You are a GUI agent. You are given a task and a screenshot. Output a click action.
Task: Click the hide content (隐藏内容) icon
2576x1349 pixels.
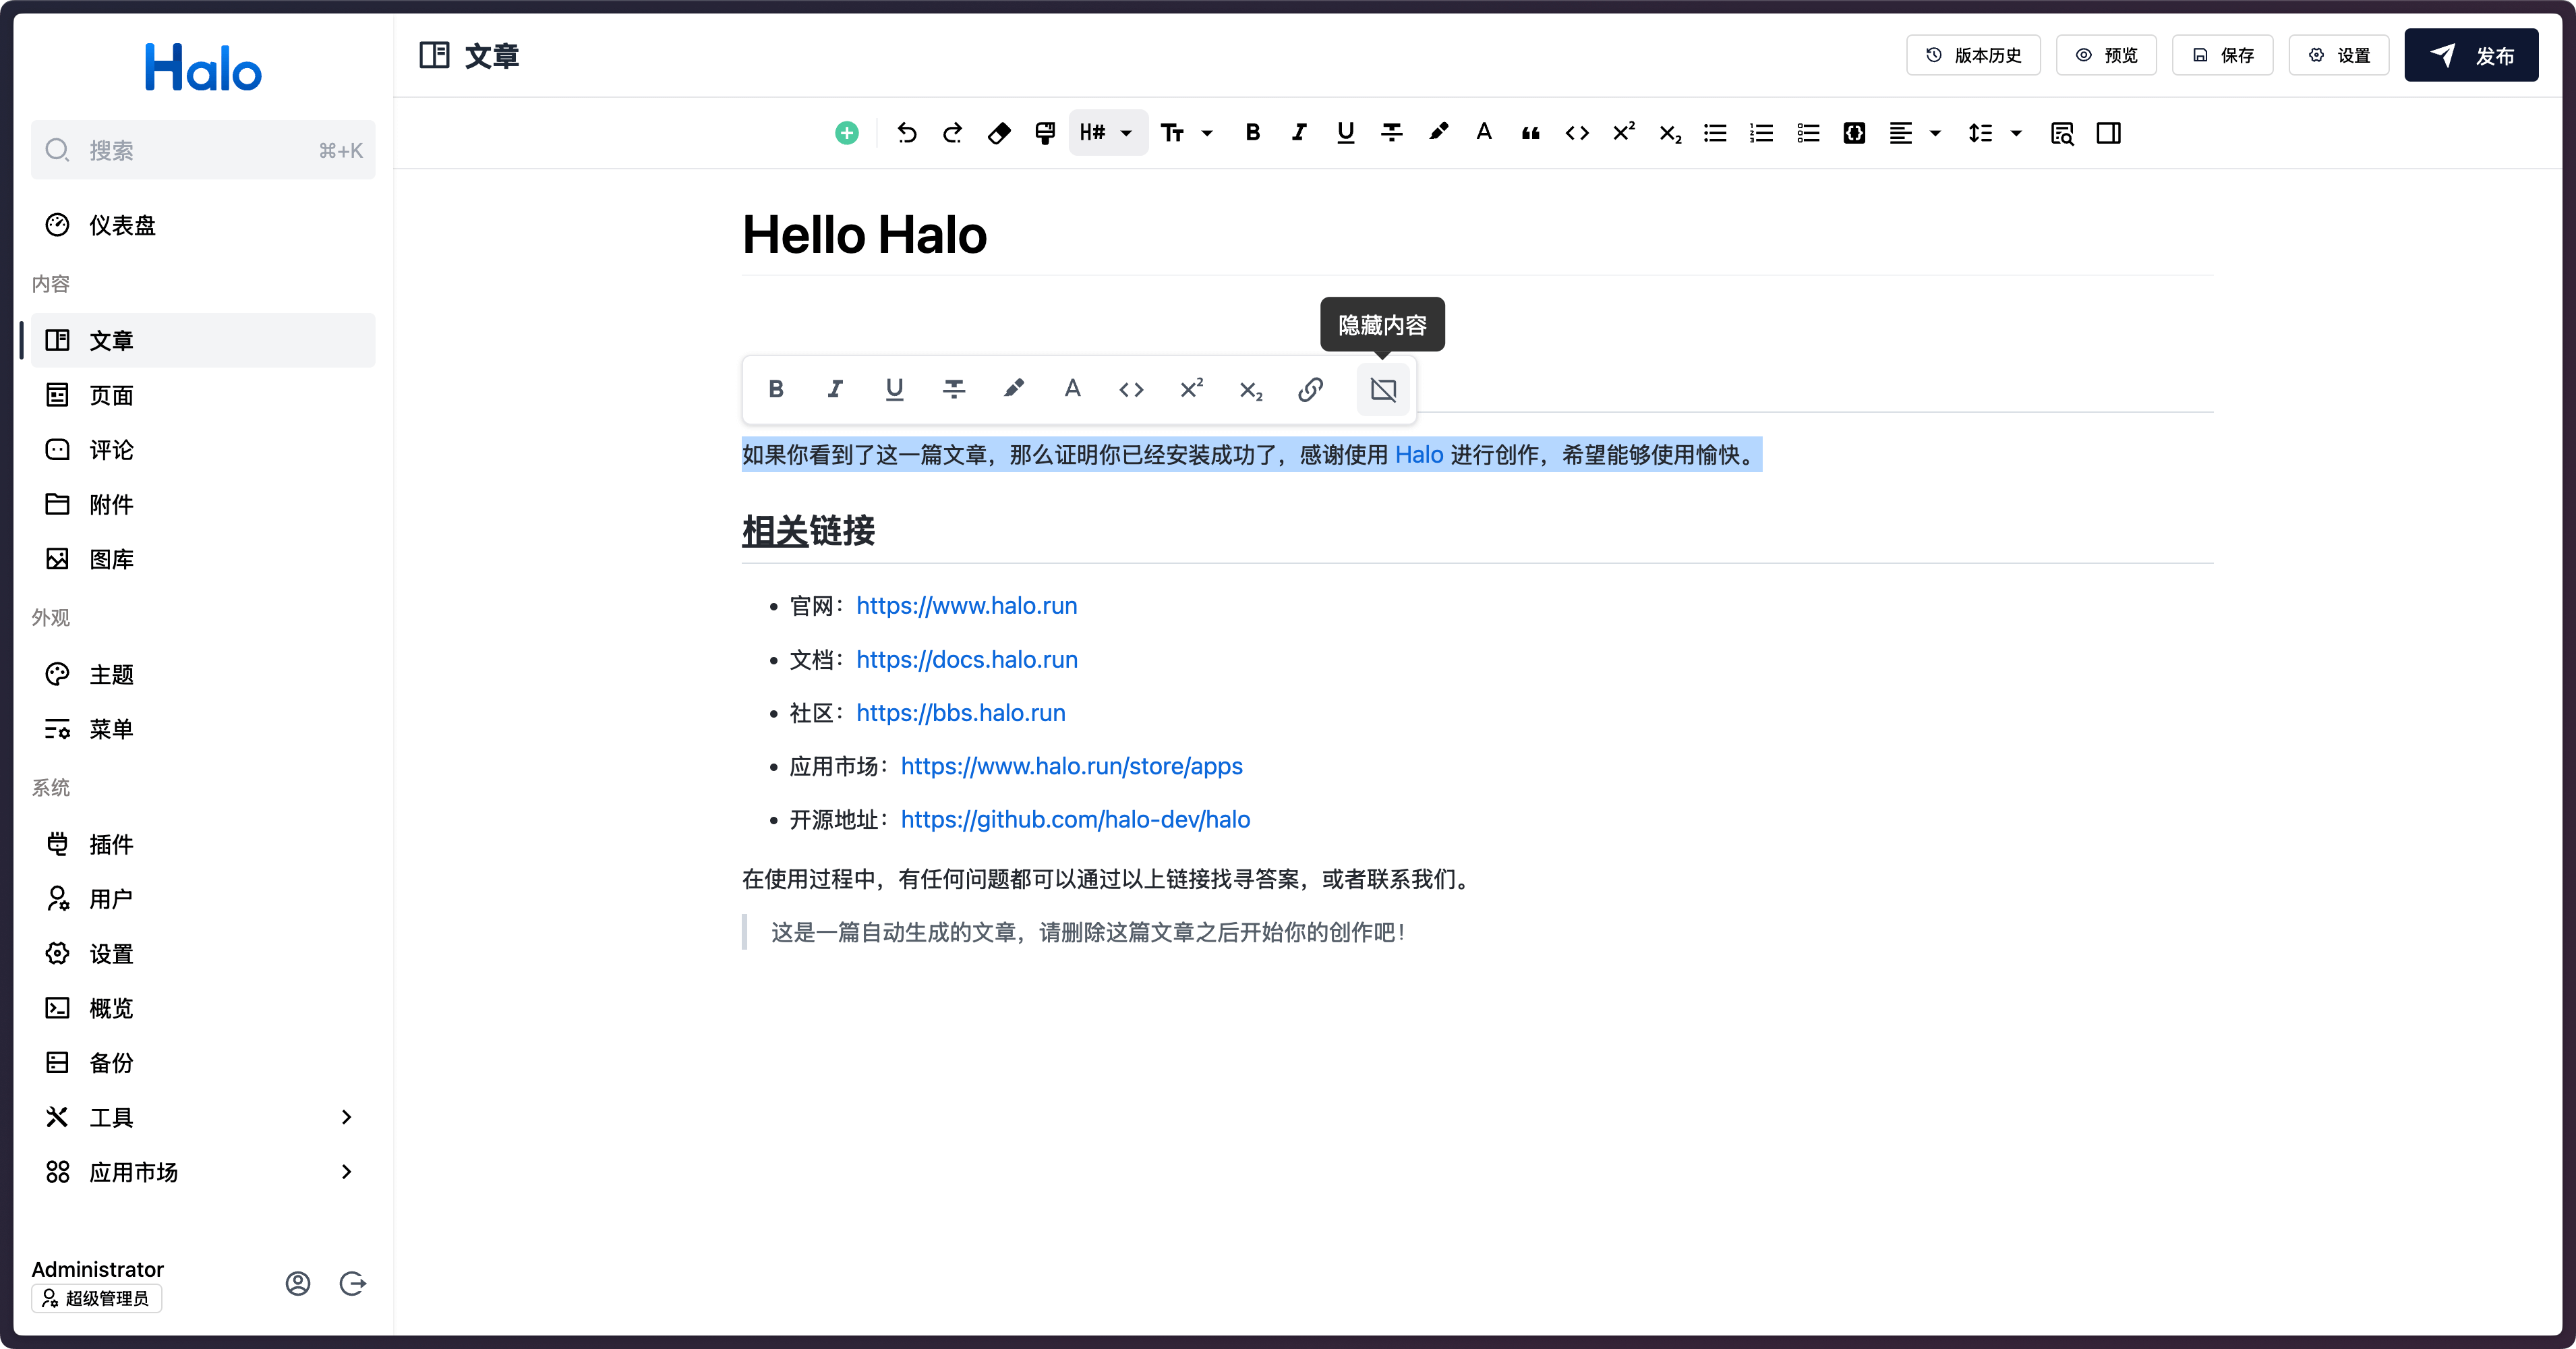1383,389
